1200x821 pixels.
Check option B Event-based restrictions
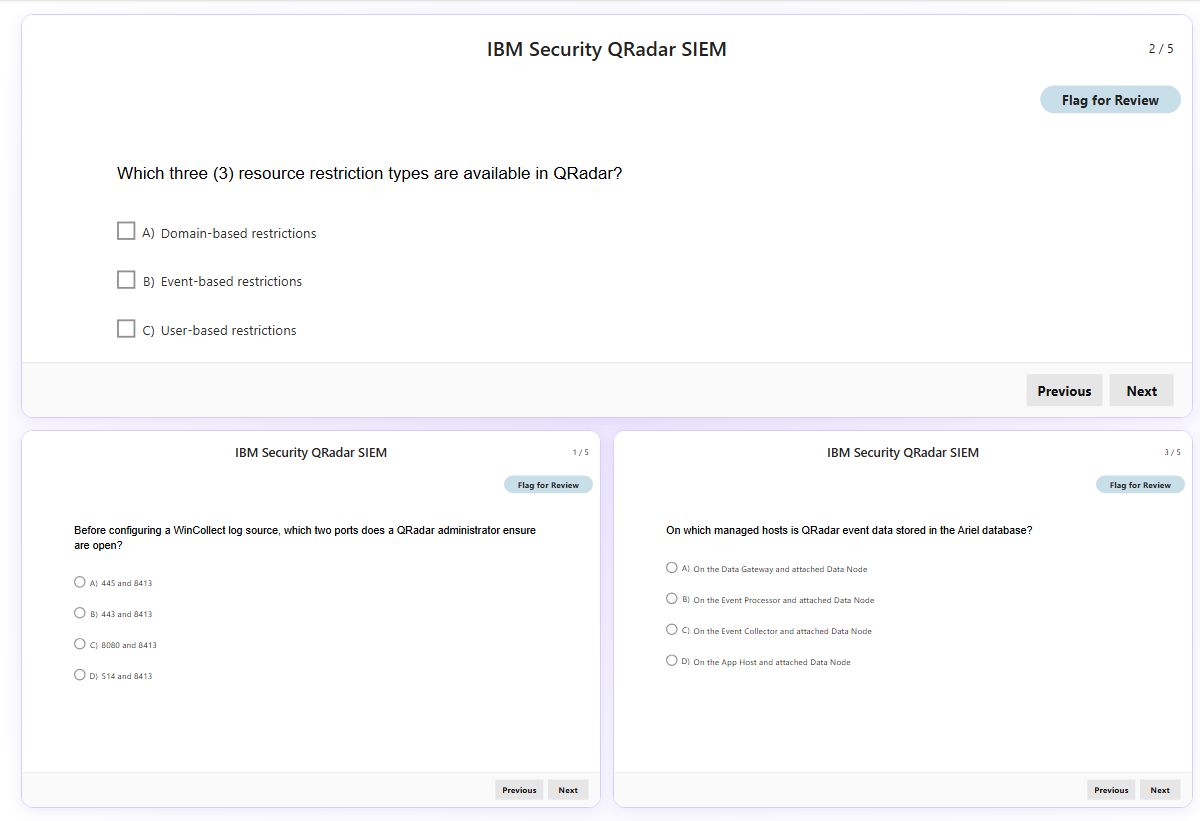126,280
